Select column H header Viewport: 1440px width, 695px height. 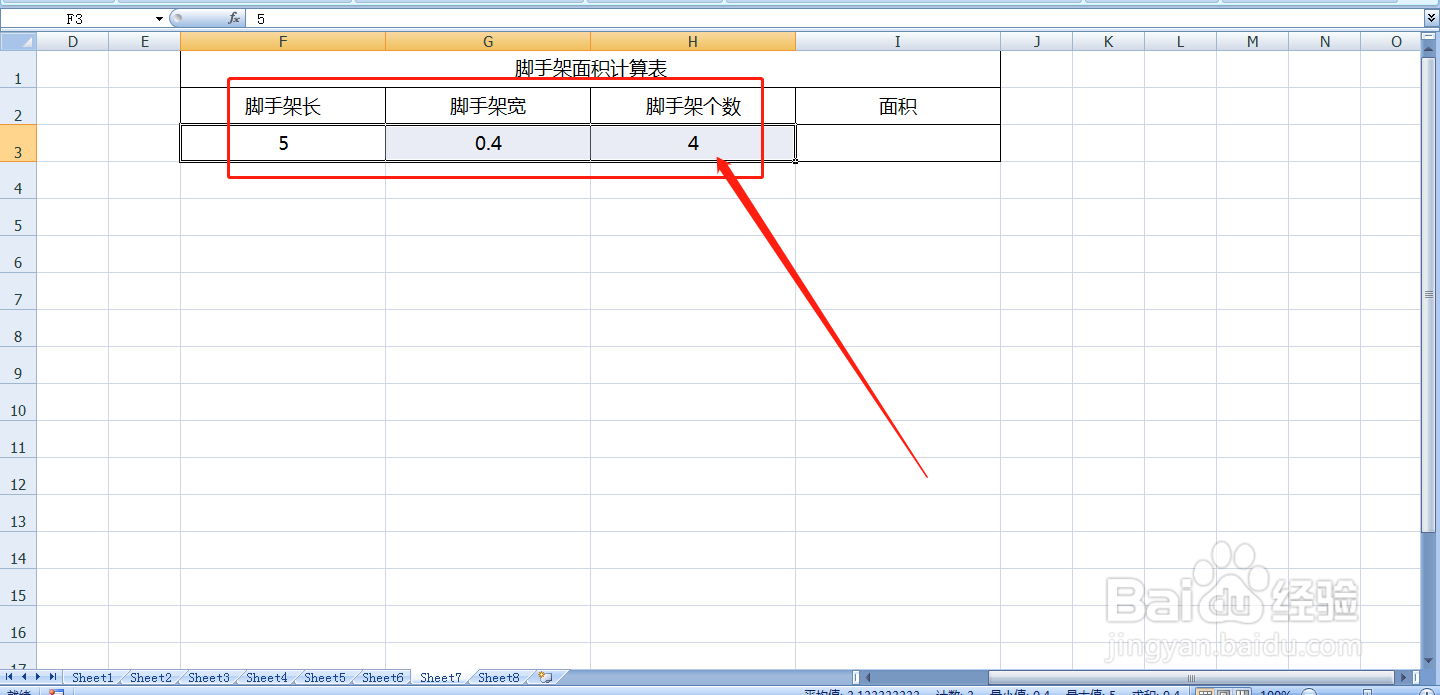point(693,41)
